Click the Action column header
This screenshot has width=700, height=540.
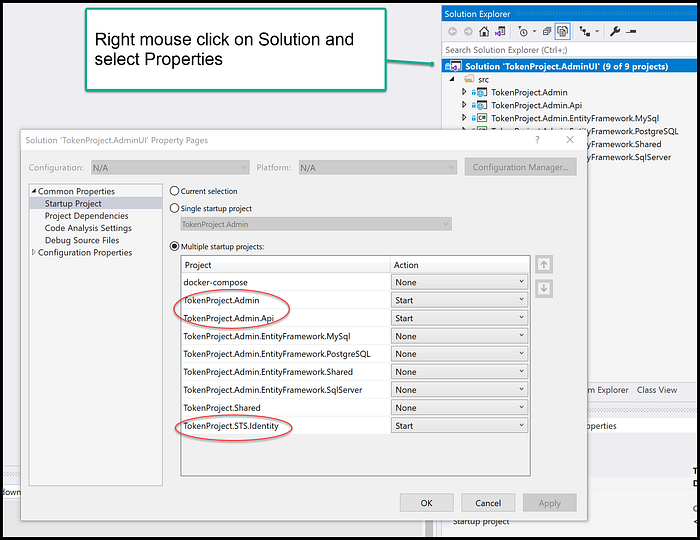coord(460,265)
